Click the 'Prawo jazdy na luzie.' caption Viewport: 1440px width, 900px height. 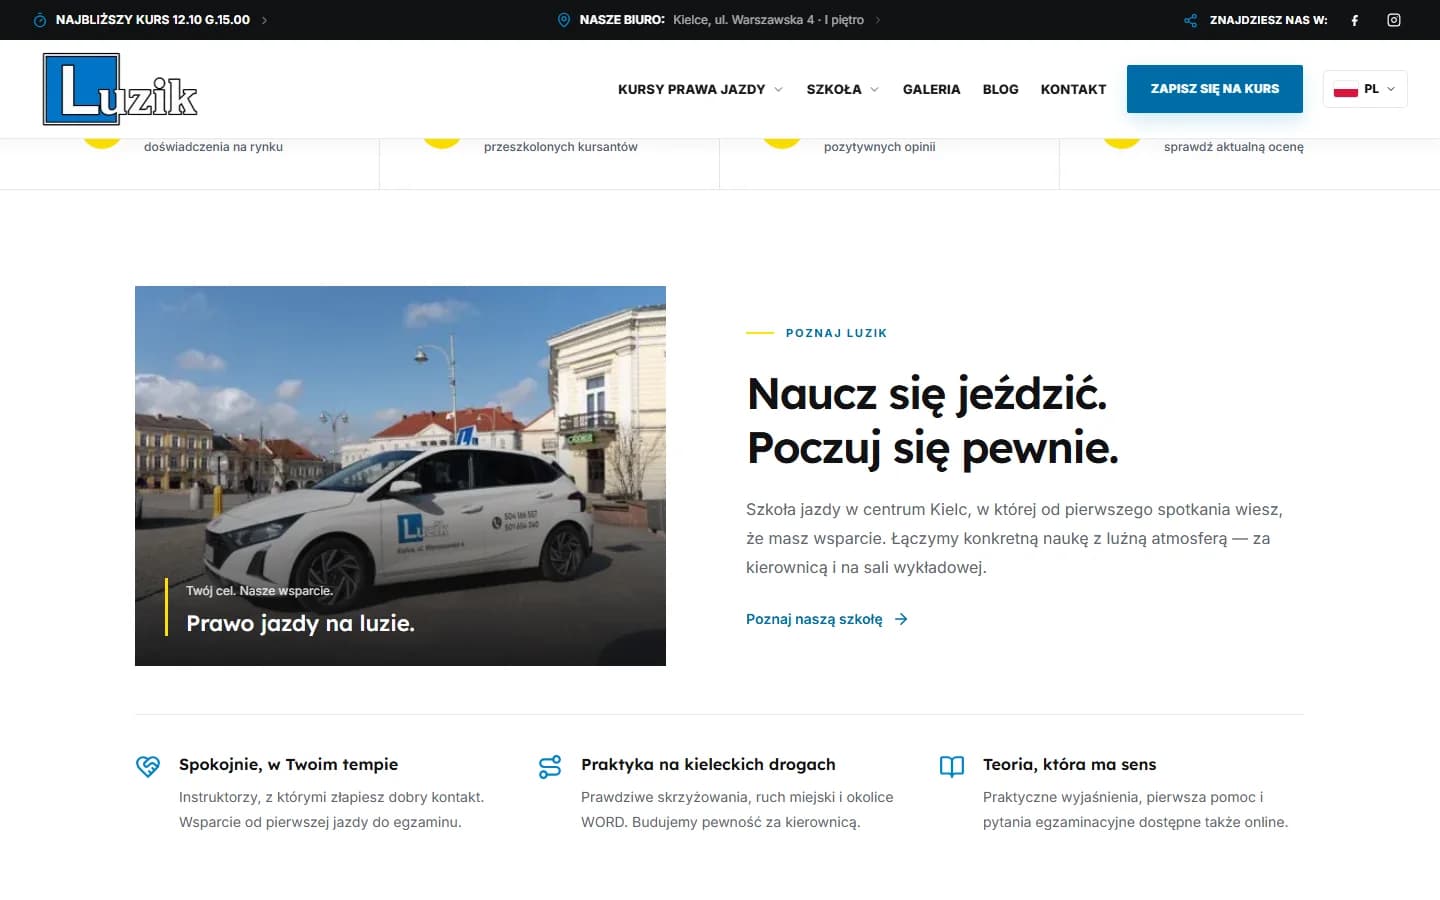(300, 623)
